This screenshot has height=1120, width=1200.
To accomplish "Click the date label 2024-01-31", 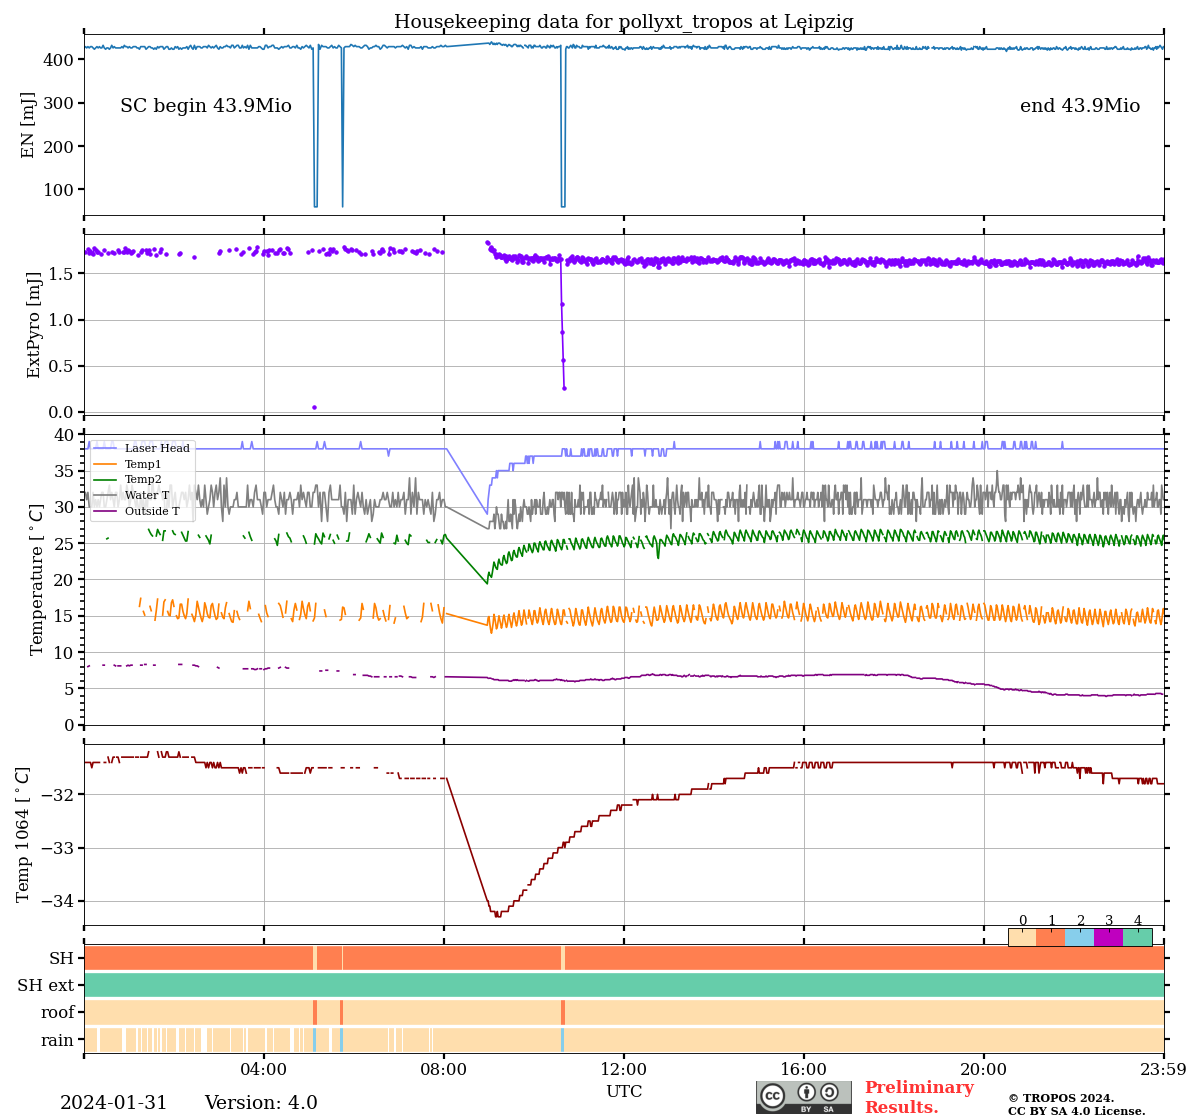I will [114, 1103].
